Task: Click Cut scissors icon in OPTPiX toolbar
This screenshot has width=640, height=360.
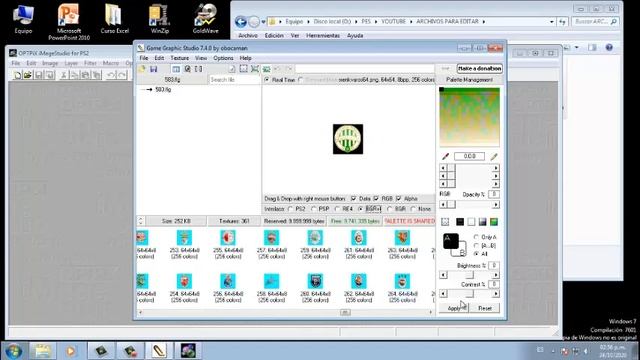Action: (x=64, y=75)
